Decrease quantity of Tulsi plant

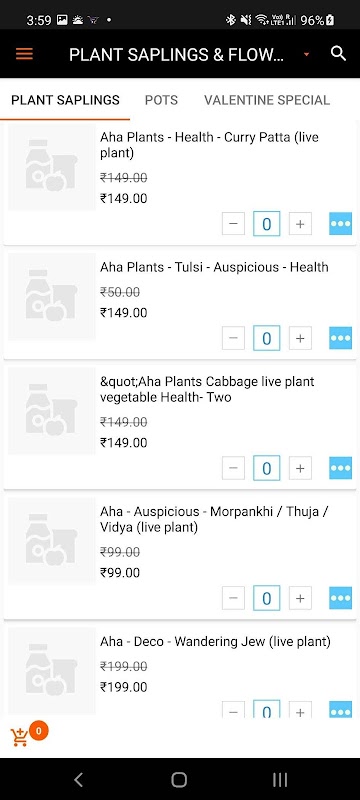[x=233, y=338]
